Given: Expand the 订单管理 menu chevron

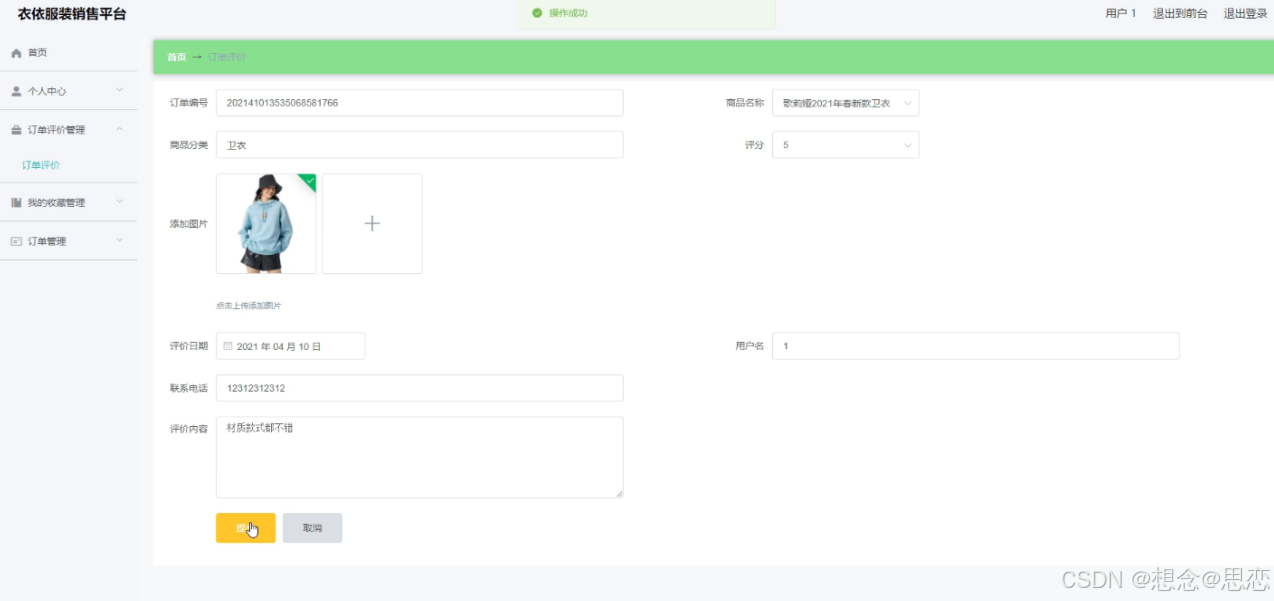Looking at the screenshot, I should coord(119,241).
